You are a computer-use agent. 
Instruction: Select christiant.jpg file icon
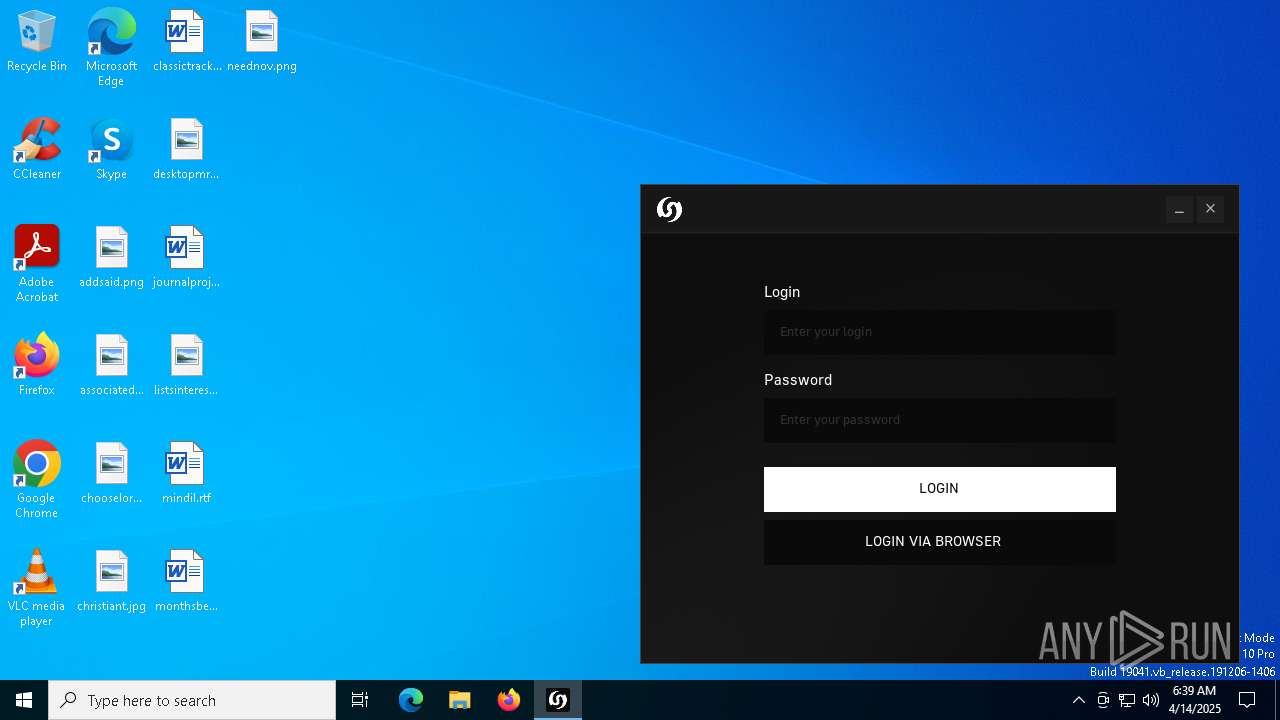click(x=111, y=582)
